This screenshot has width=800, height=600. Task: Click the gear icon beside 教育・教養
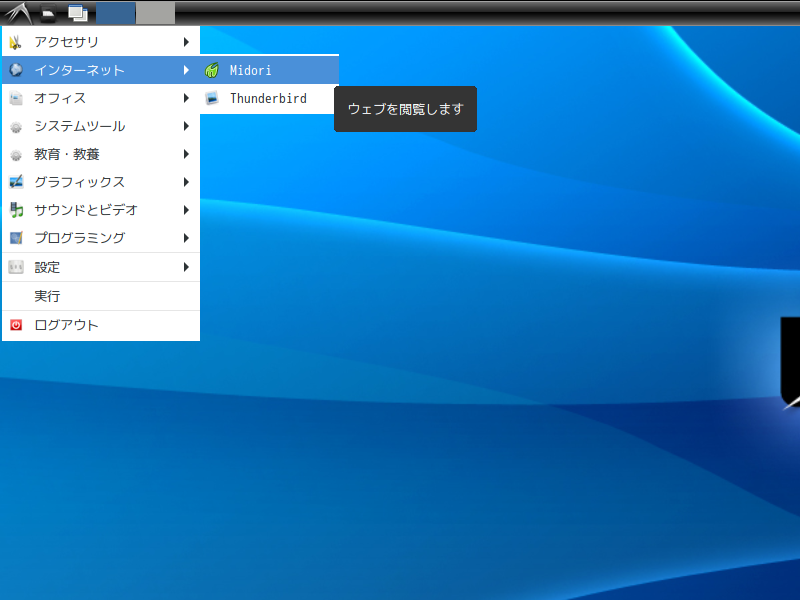pyautogui.click(x=16, y=155)
